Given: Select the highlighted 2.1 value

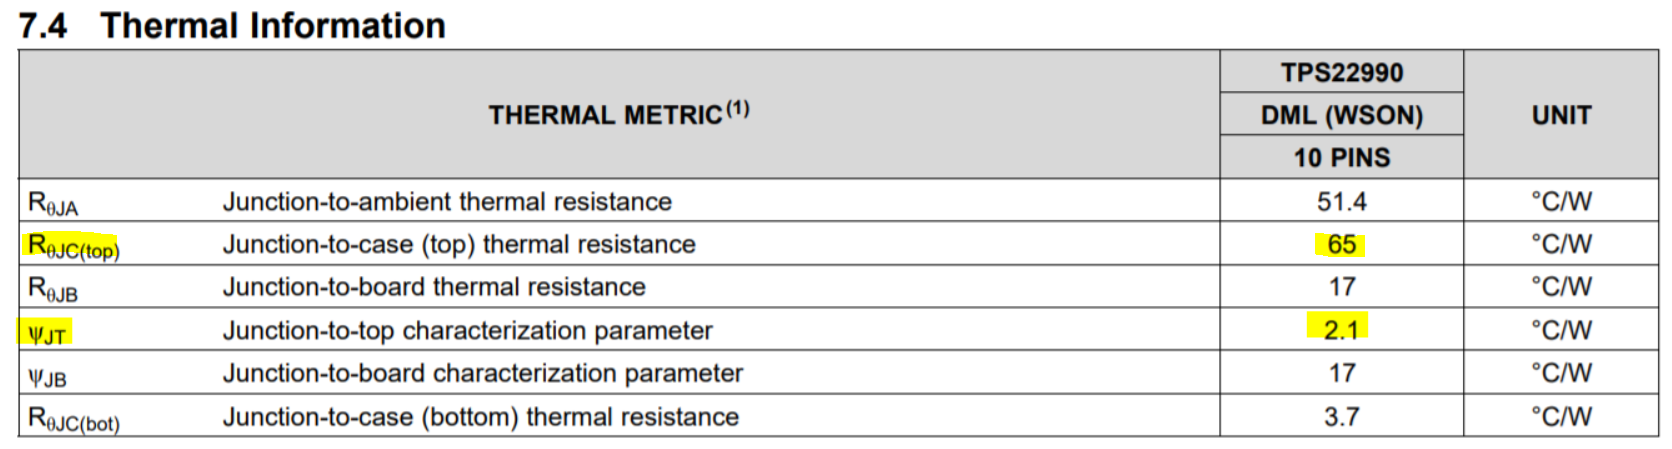Looking at the screenshot, I should [1340, 329].
